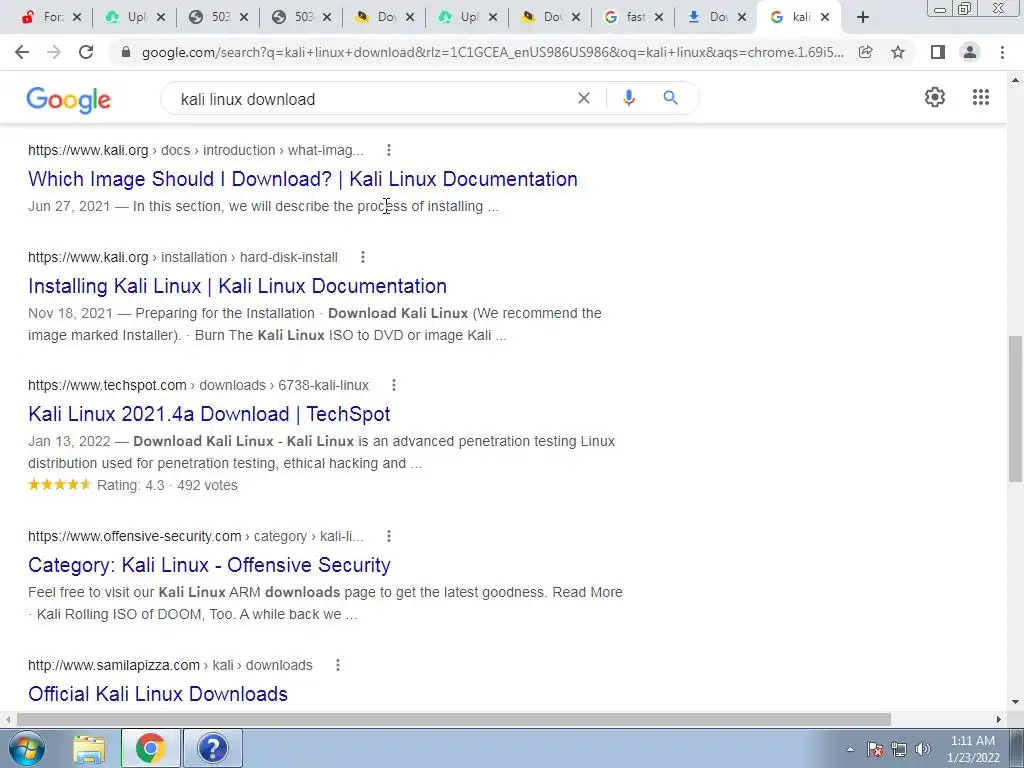Click the share page icon in address bar
Screen dimensions: 1024x768
865,52
